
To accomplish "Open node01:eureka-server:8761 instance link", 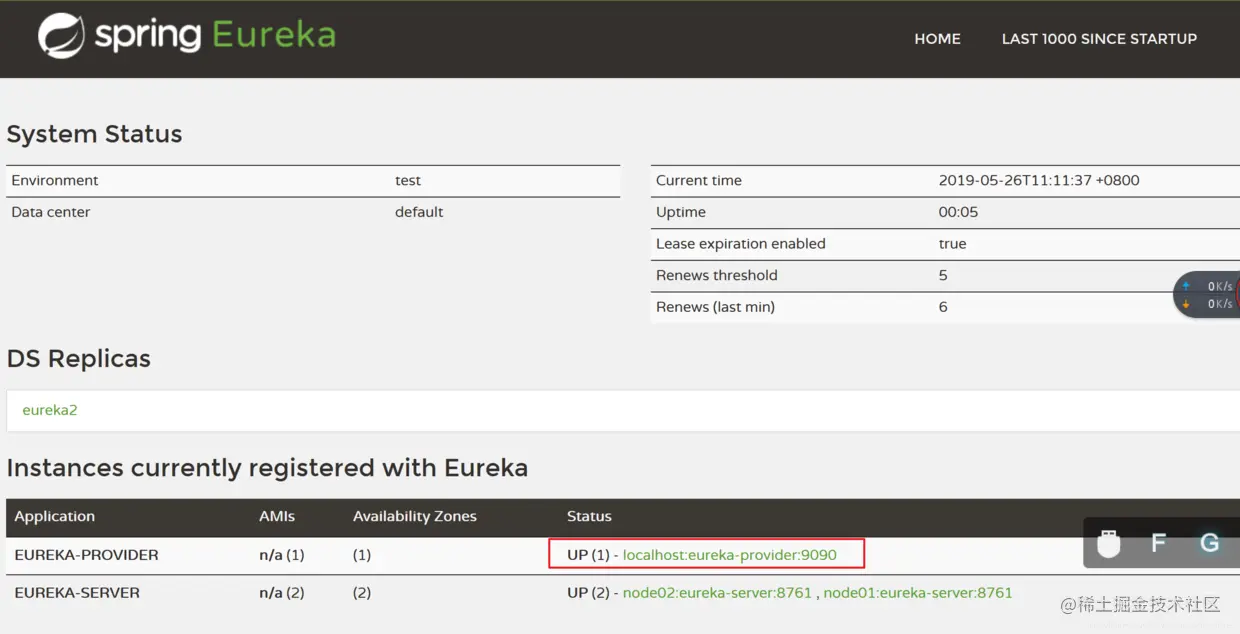I will [918, 593].
